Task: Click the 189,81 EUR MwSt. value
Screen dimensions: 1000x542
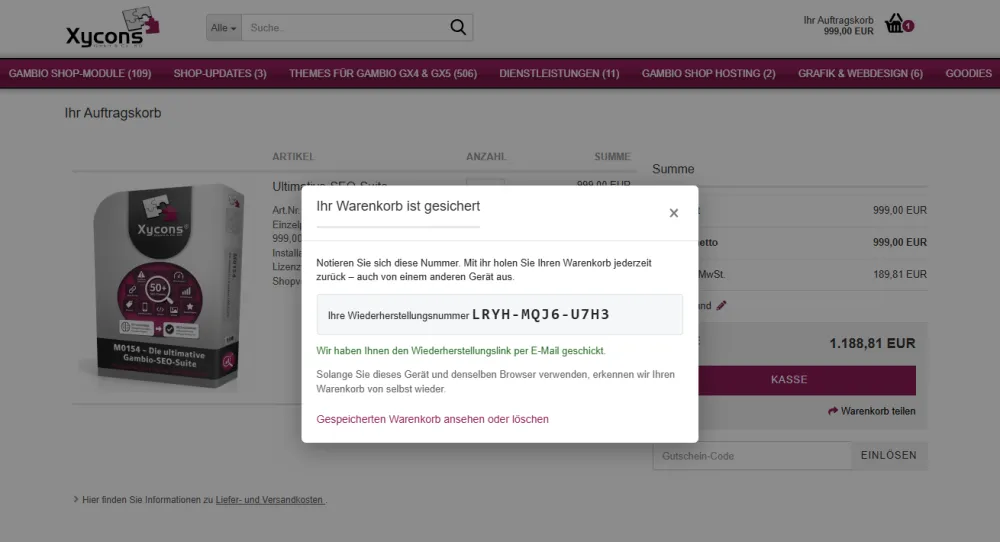Action: 899,274
